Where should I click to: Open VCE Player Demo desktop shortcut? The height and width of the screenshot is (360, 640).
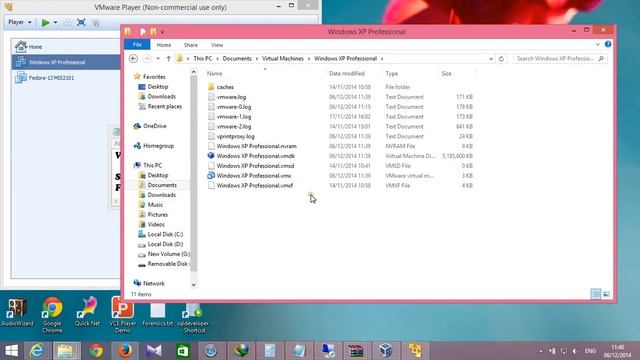[x=122, y=315]
